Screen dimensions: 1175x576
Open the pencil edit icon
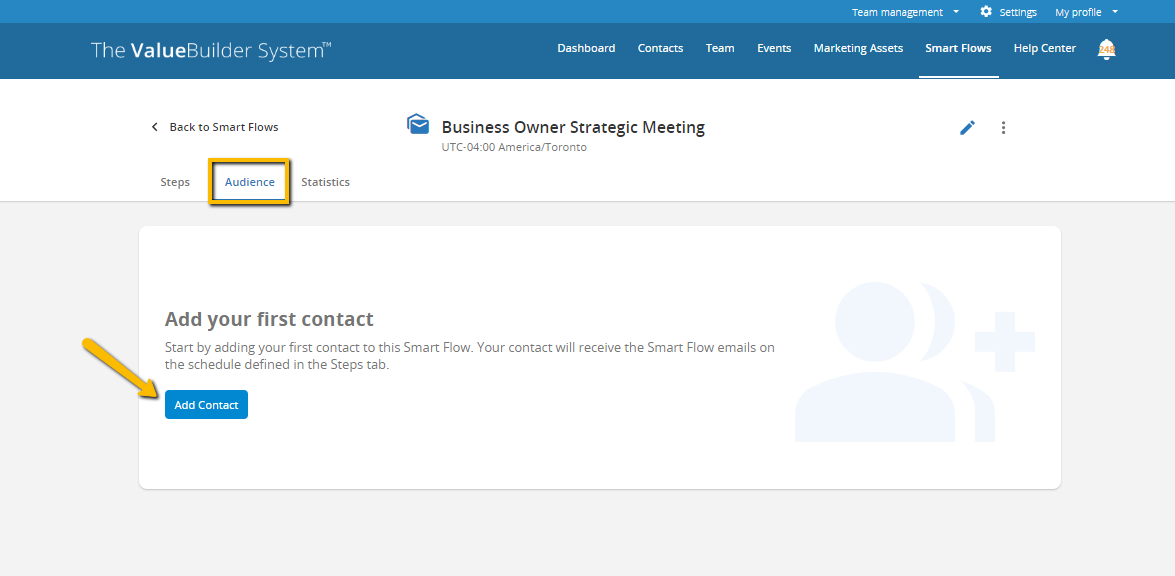coord(966,127)
